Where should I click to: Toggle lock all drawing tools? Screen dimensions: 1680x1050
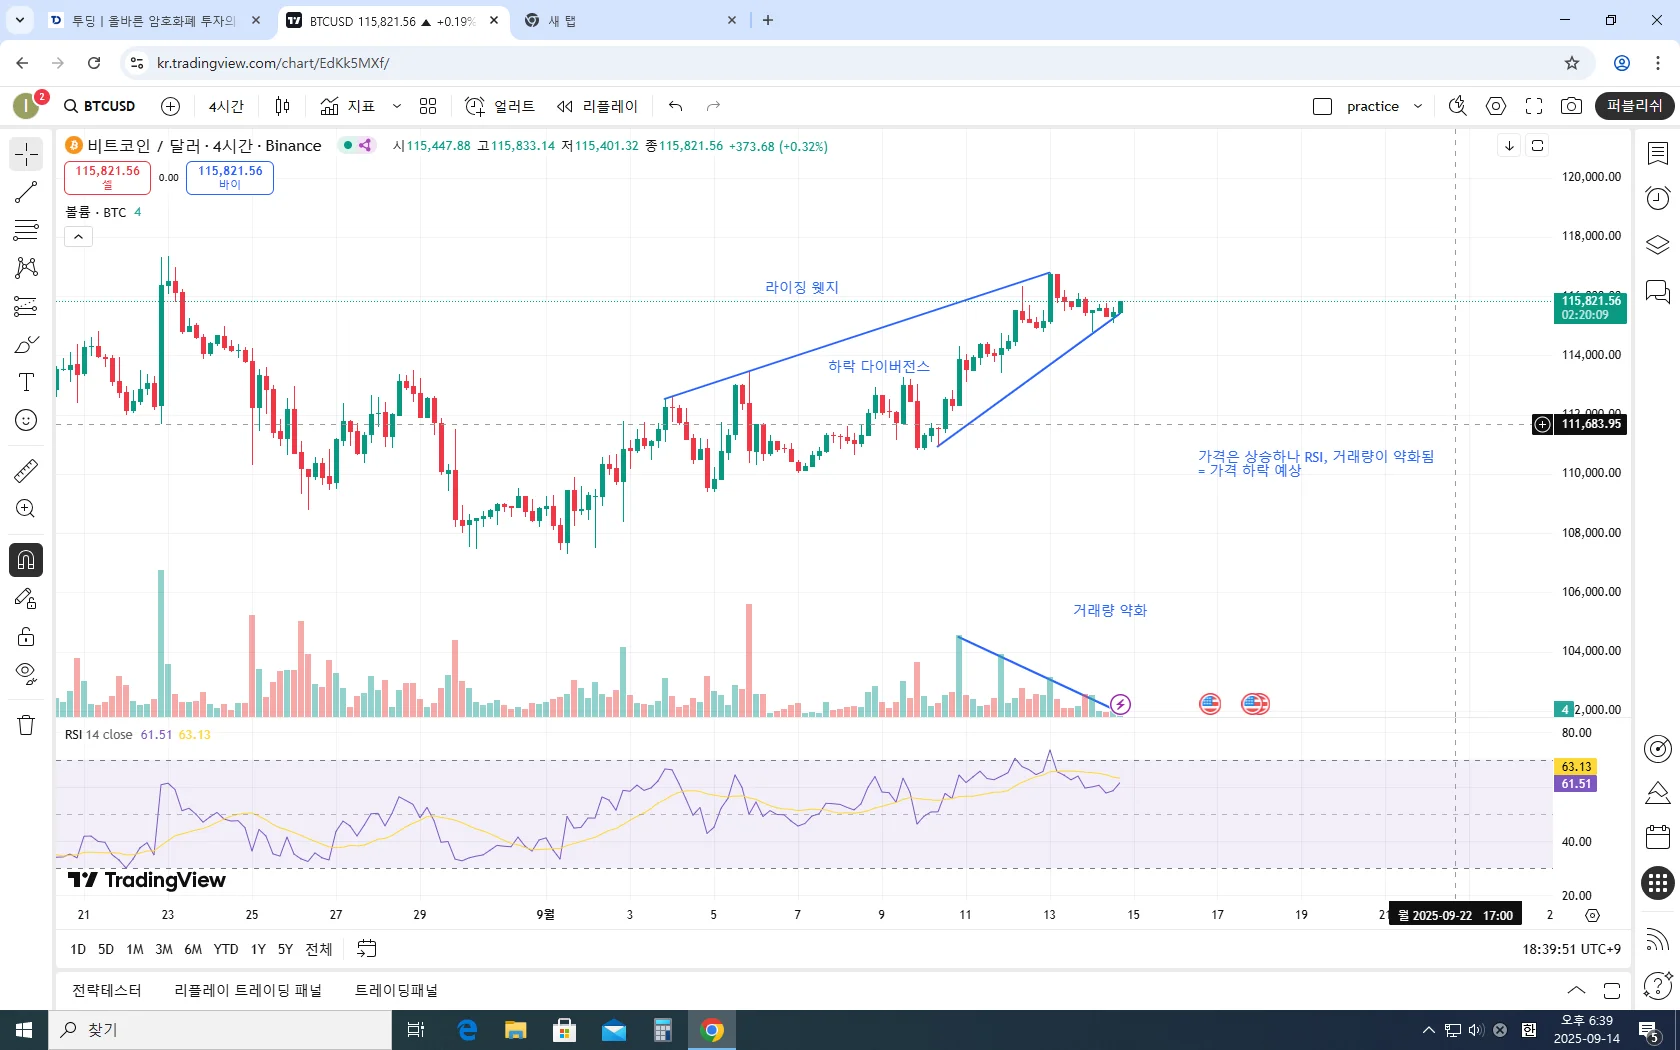(x=26, y=636)
